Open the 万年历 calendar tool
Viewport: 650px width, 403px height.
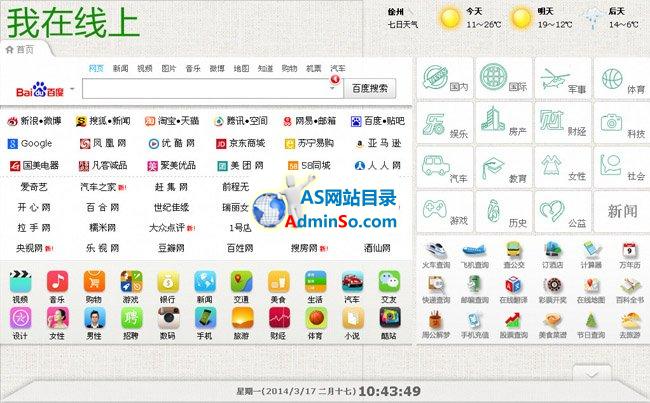click(630, 255)
